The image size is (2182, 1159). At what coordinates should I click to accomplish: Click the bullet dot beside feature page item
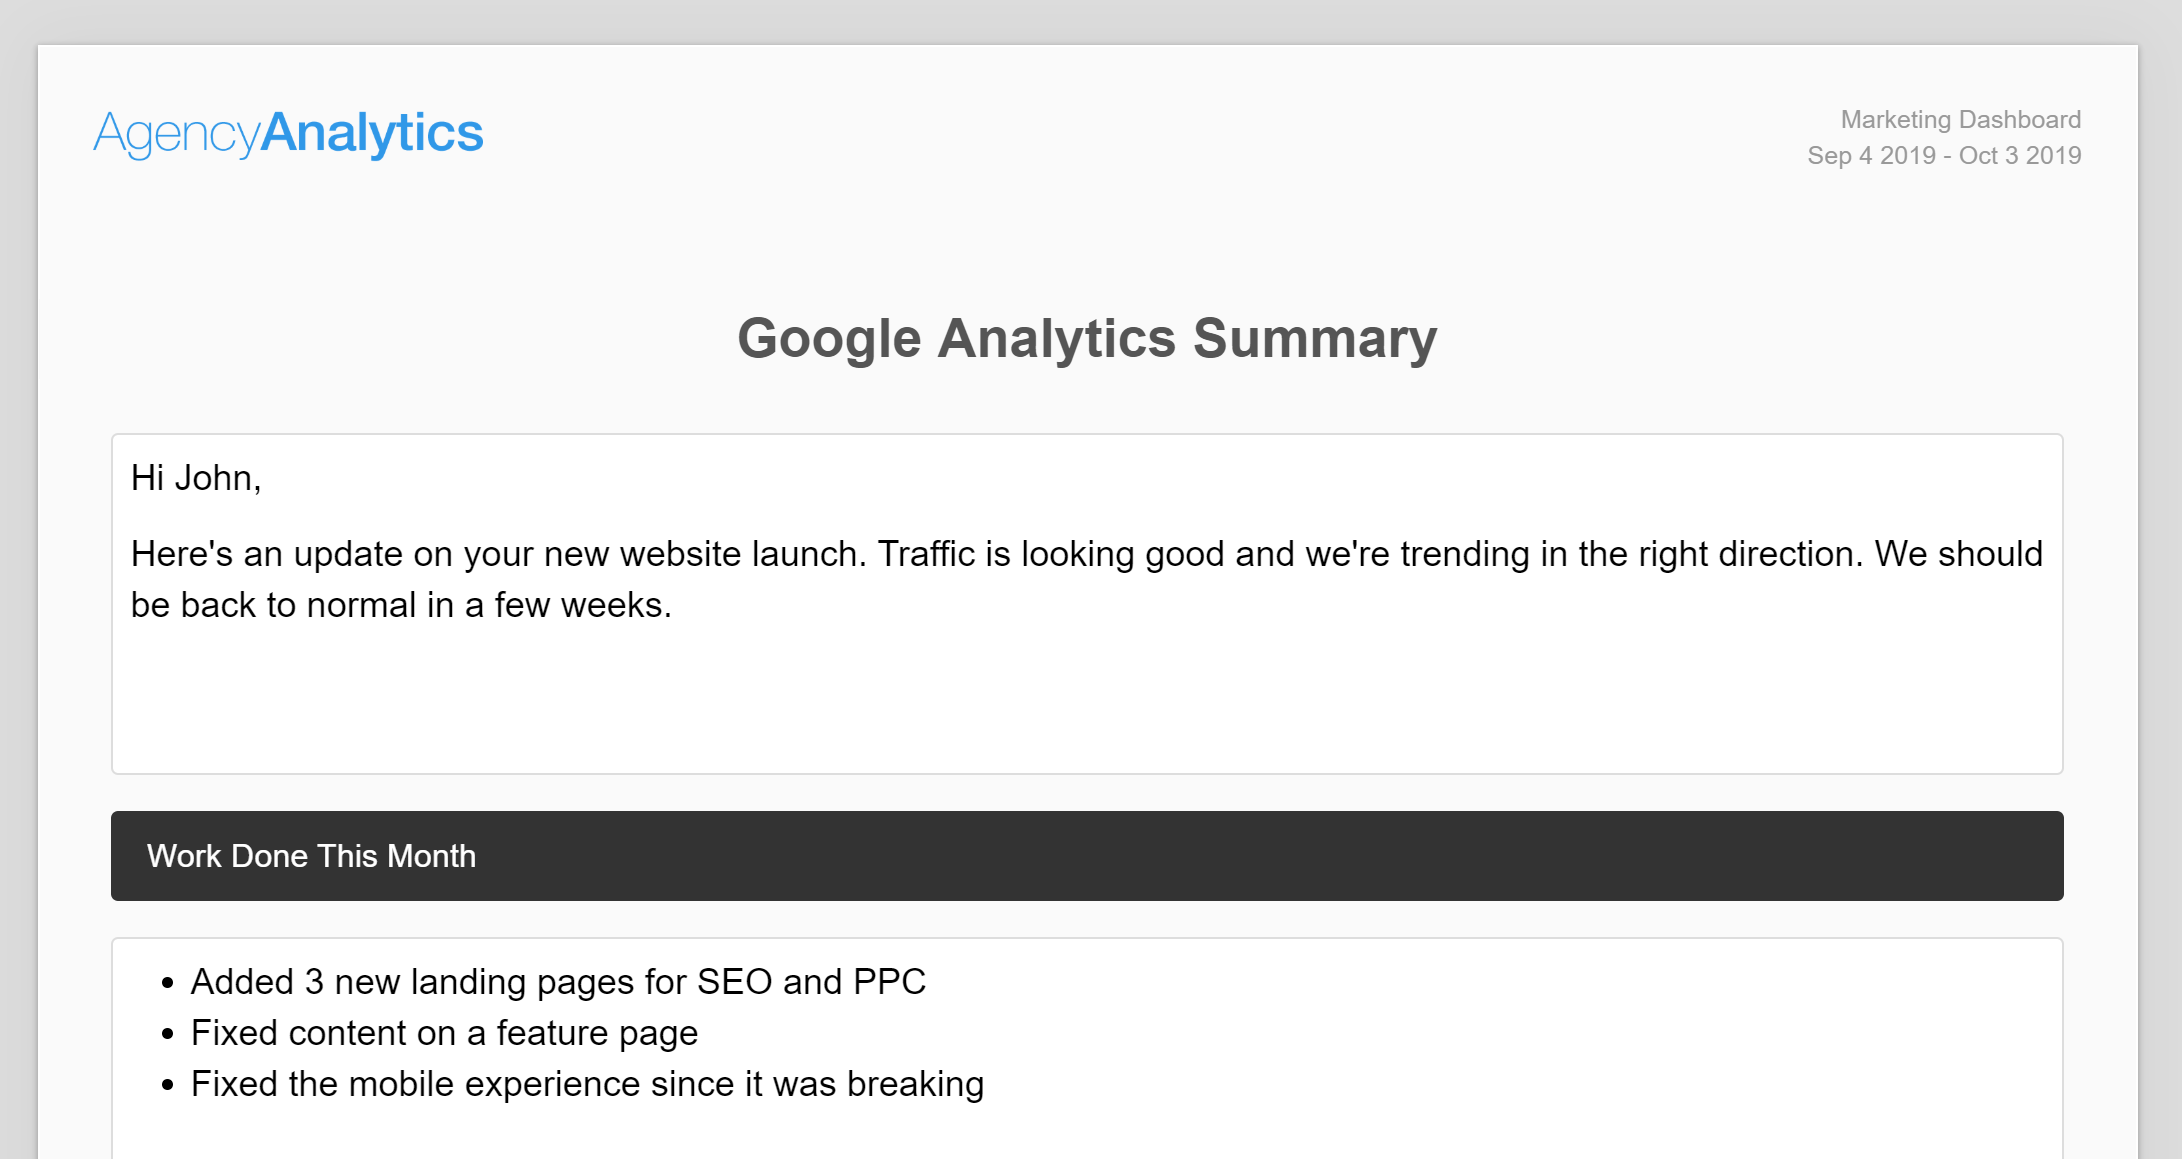tap(167, 1034)
